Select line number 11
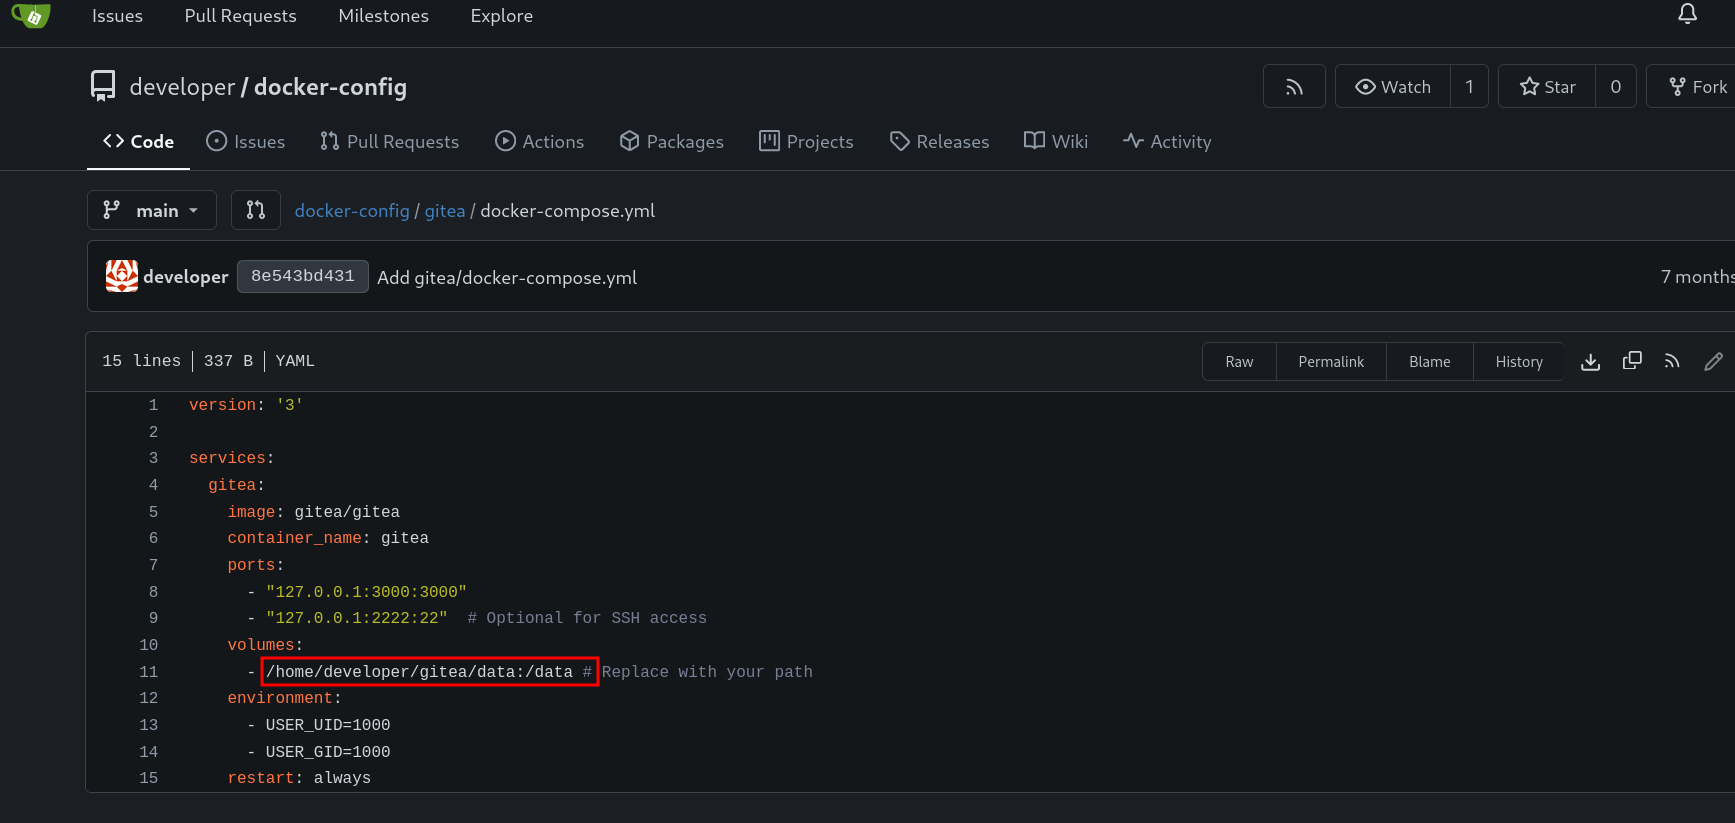This screenshot has width=1735, height=823. 149,672
